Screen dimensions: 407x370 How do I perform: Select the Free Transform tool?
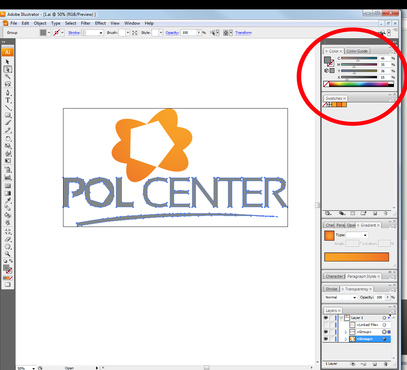coord(7,162)
